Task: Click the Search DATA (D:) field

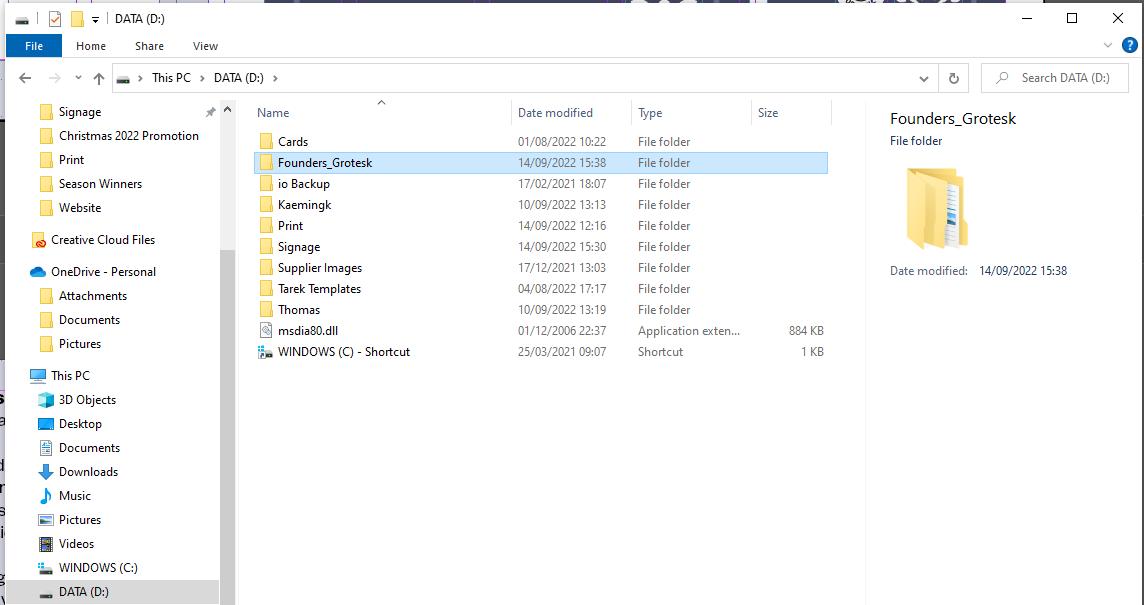Action: coord(1056,78)
